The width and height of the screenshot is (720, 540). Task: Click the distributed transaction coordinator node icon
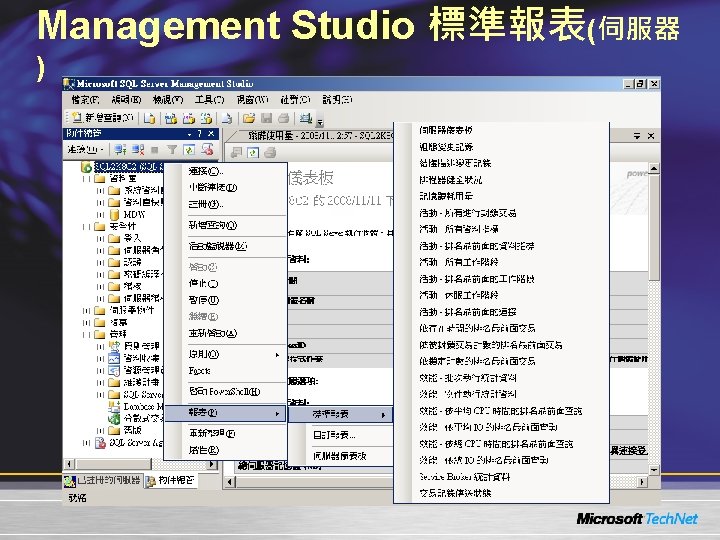pyautogui.click(x=114, y=418)
